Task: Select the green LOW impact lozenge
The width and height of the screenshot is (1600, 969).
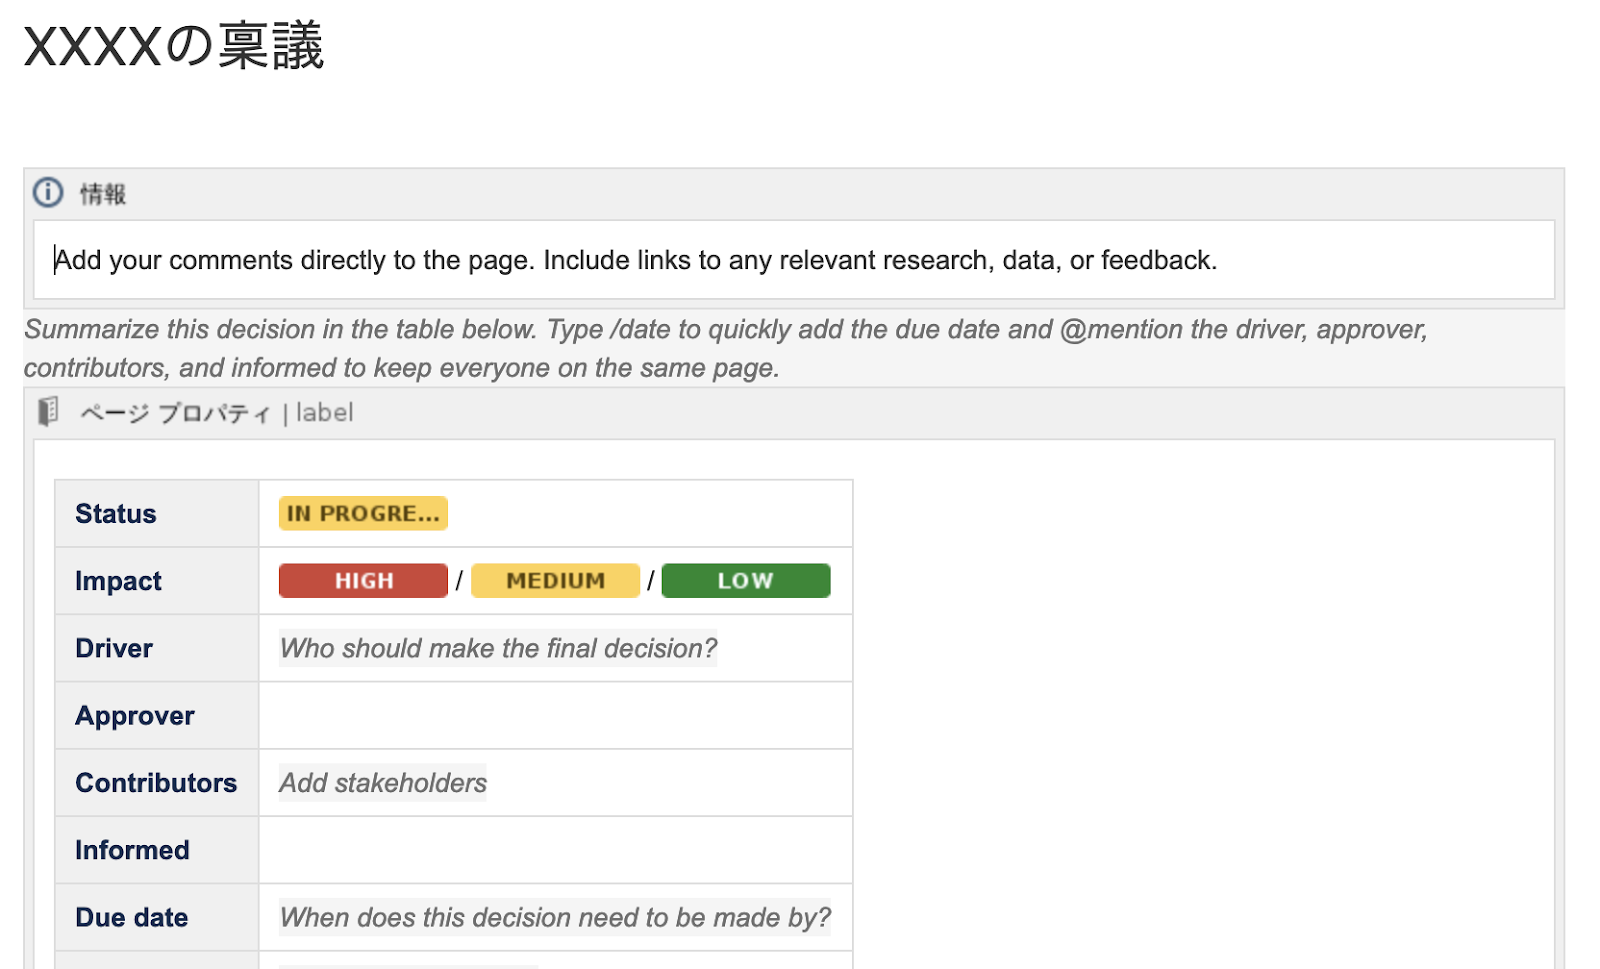Action: click(745, 581)
